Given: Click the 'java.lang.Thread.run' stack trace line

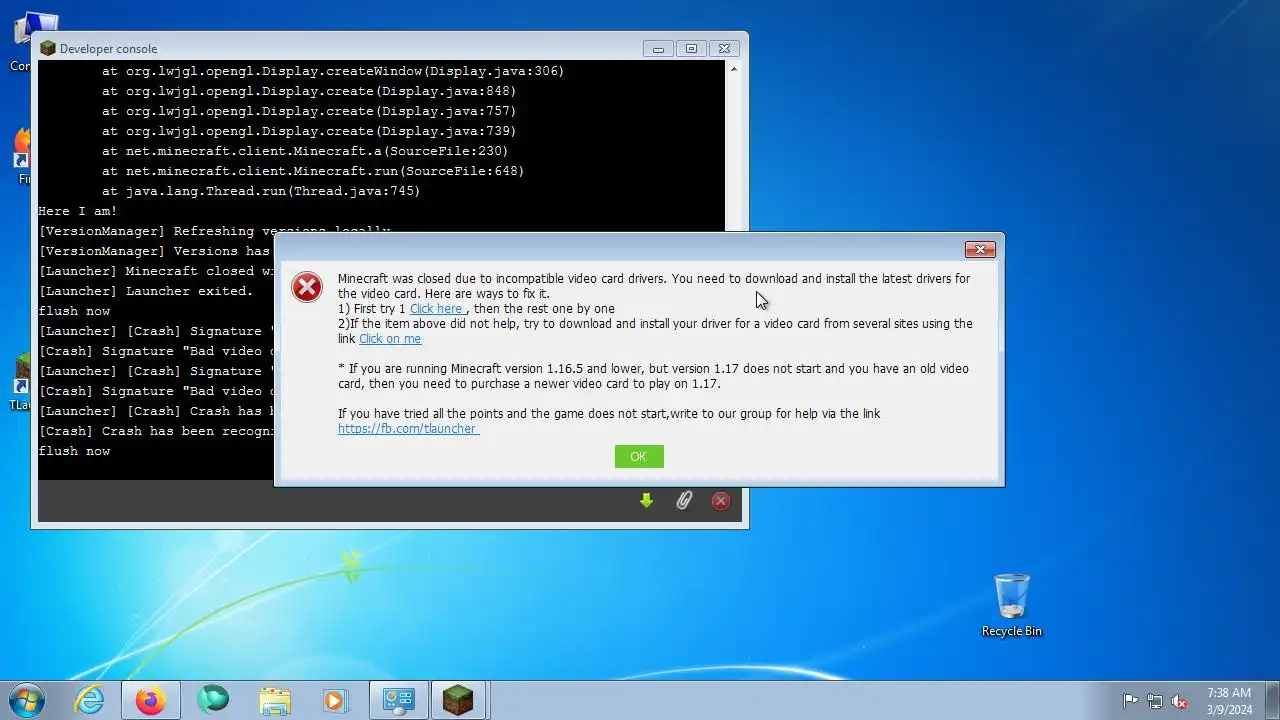Looking at the screenshot, I should click(261, 191).
